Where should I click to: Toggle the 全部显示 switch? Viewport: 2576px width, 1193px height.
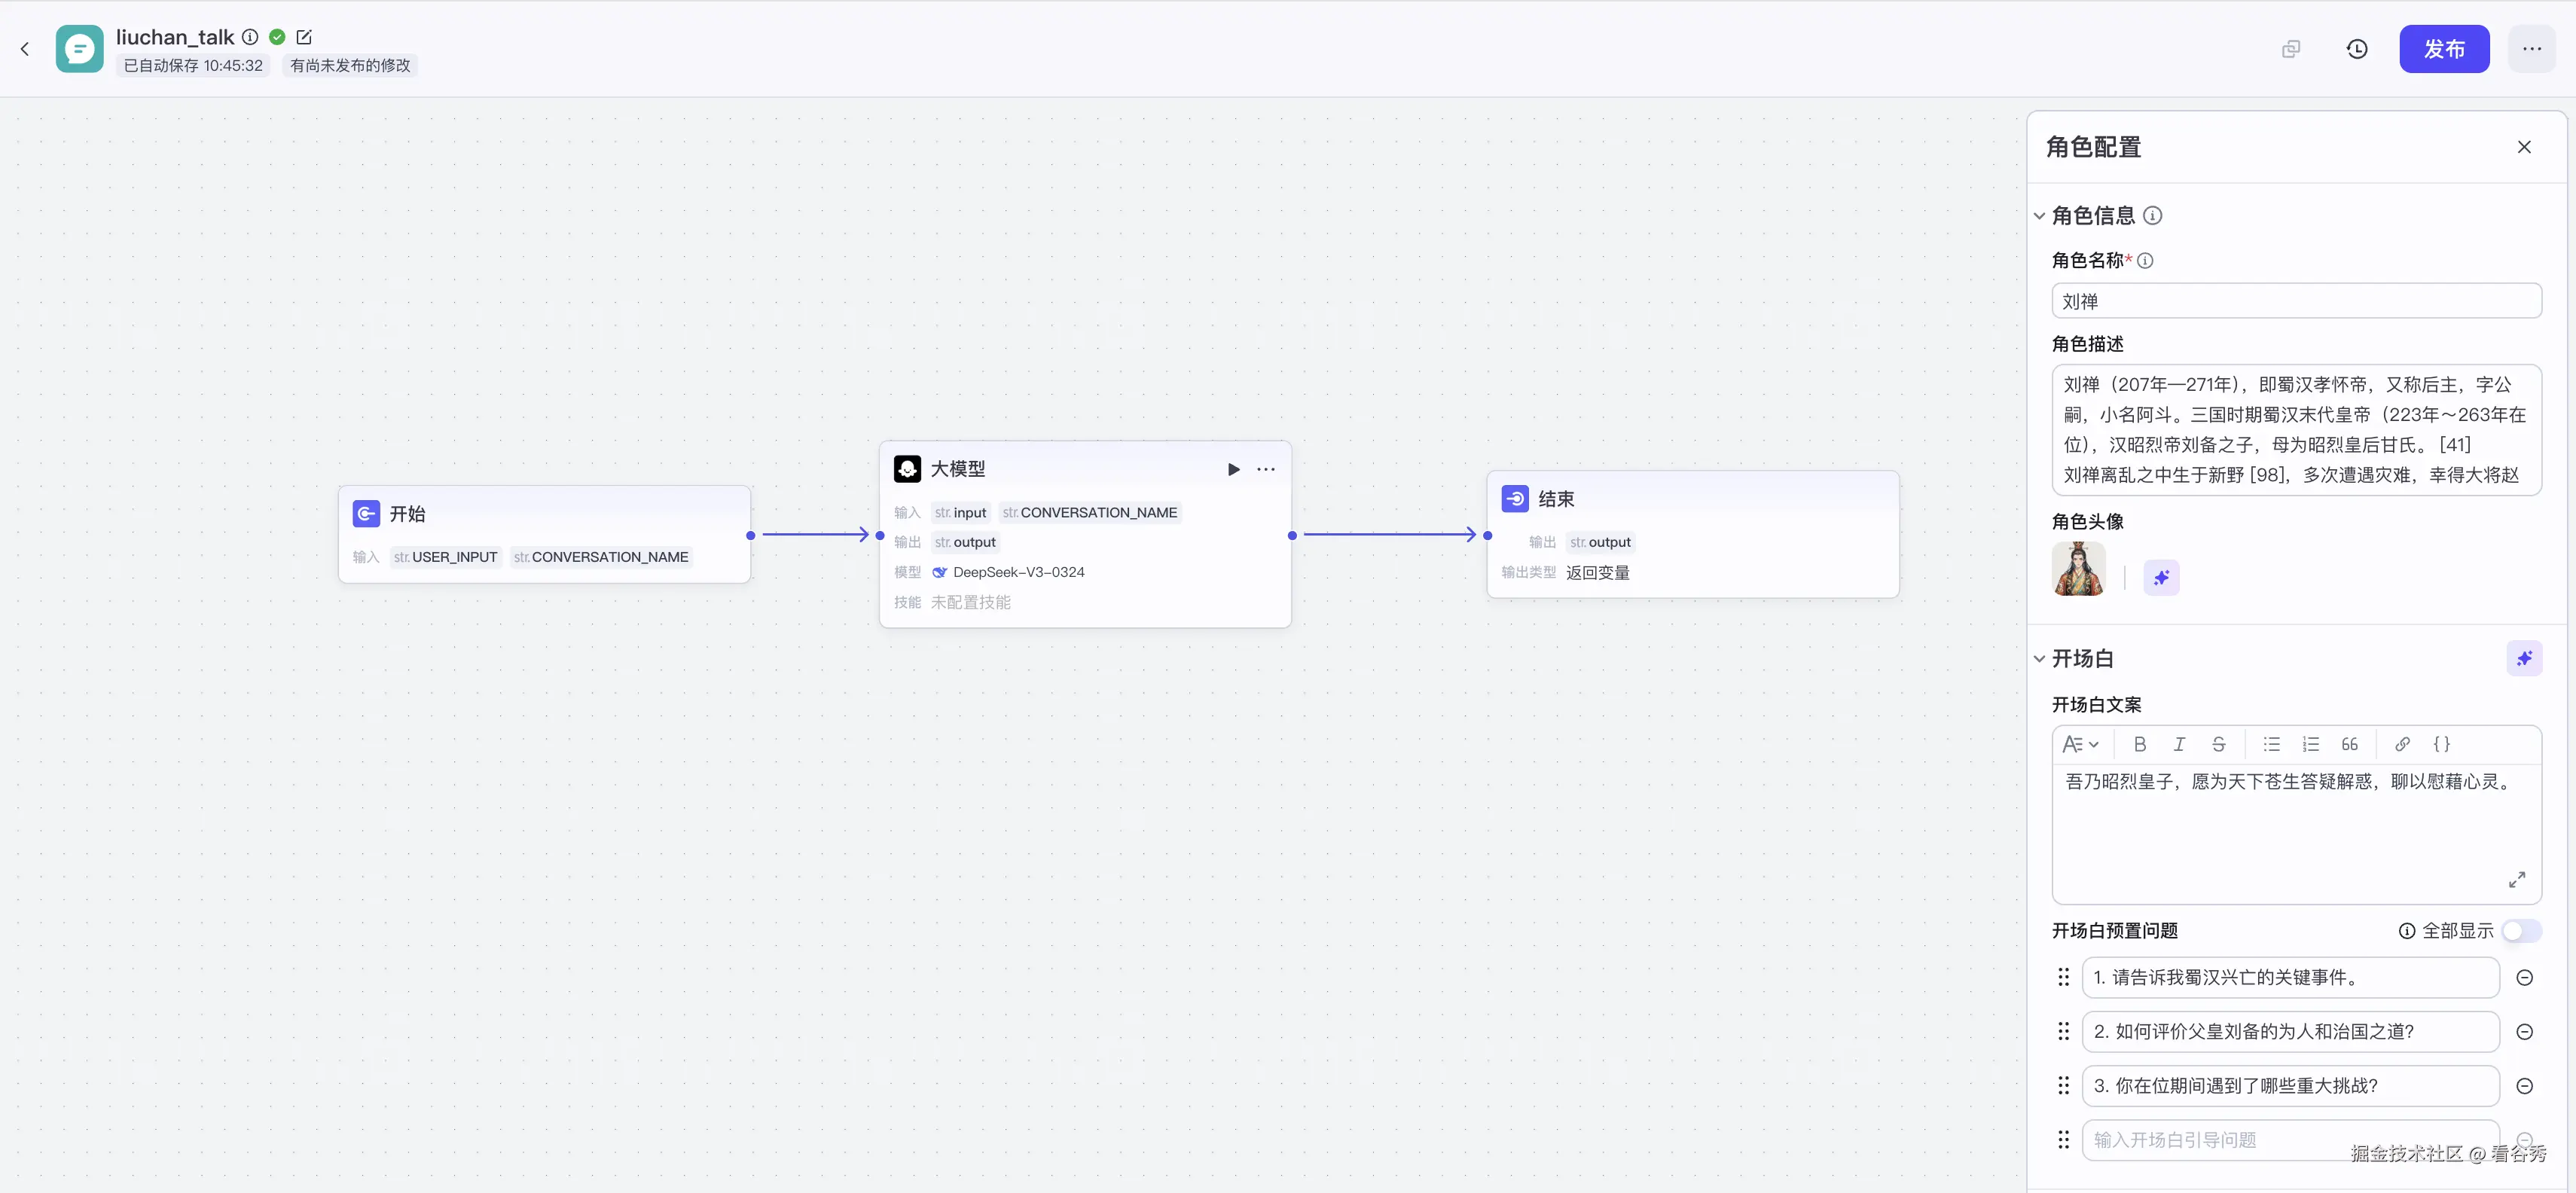coord(2520,931)
